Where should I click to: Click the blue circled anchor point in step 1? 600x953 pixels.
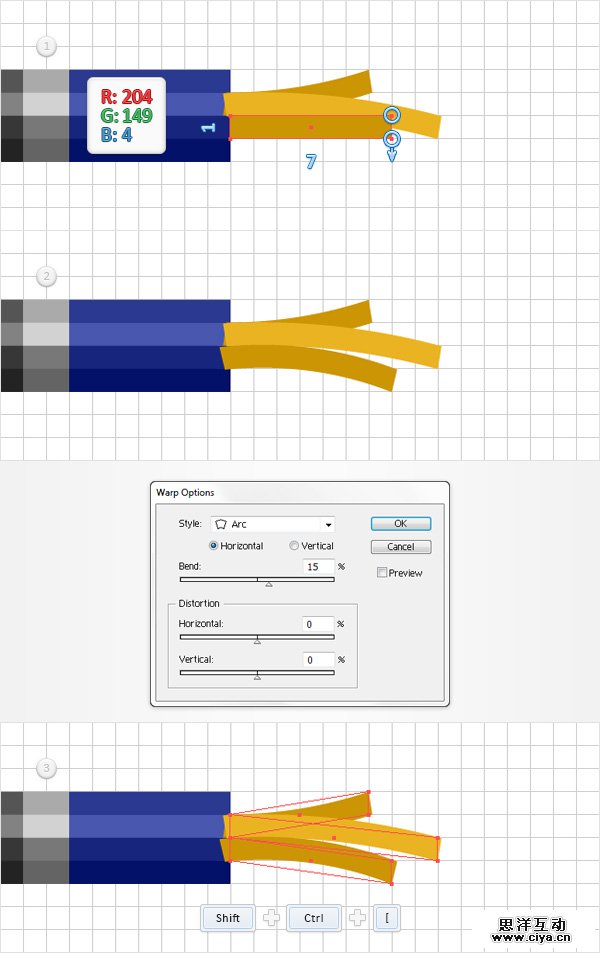[392, 116]
